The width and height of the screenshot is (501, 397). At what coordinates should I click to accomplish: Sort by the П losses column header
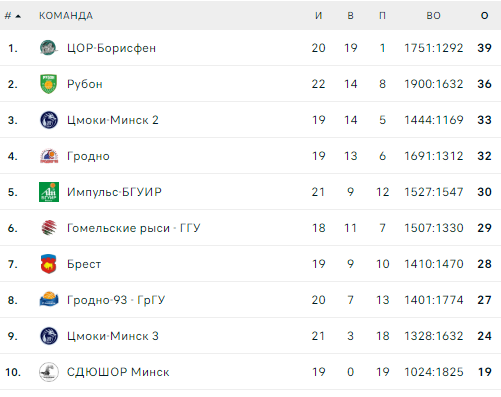pos(382,16)
